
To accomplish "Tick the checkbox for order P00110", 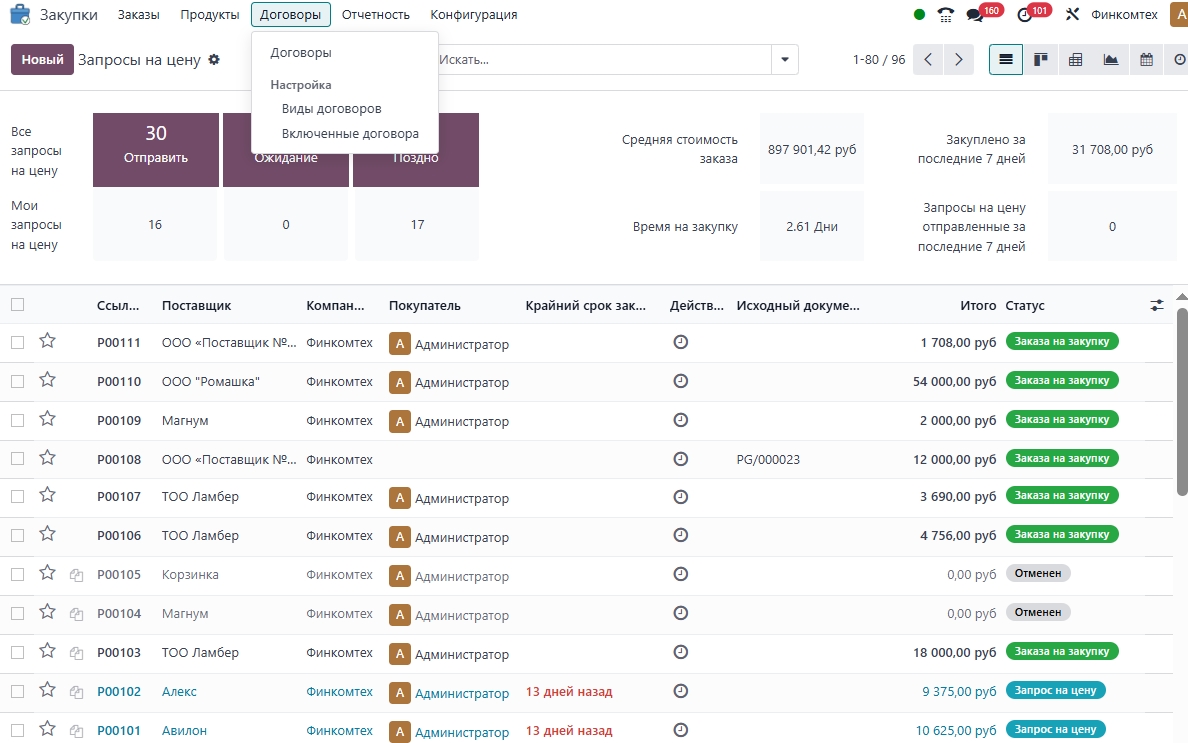I will point(17,382).
